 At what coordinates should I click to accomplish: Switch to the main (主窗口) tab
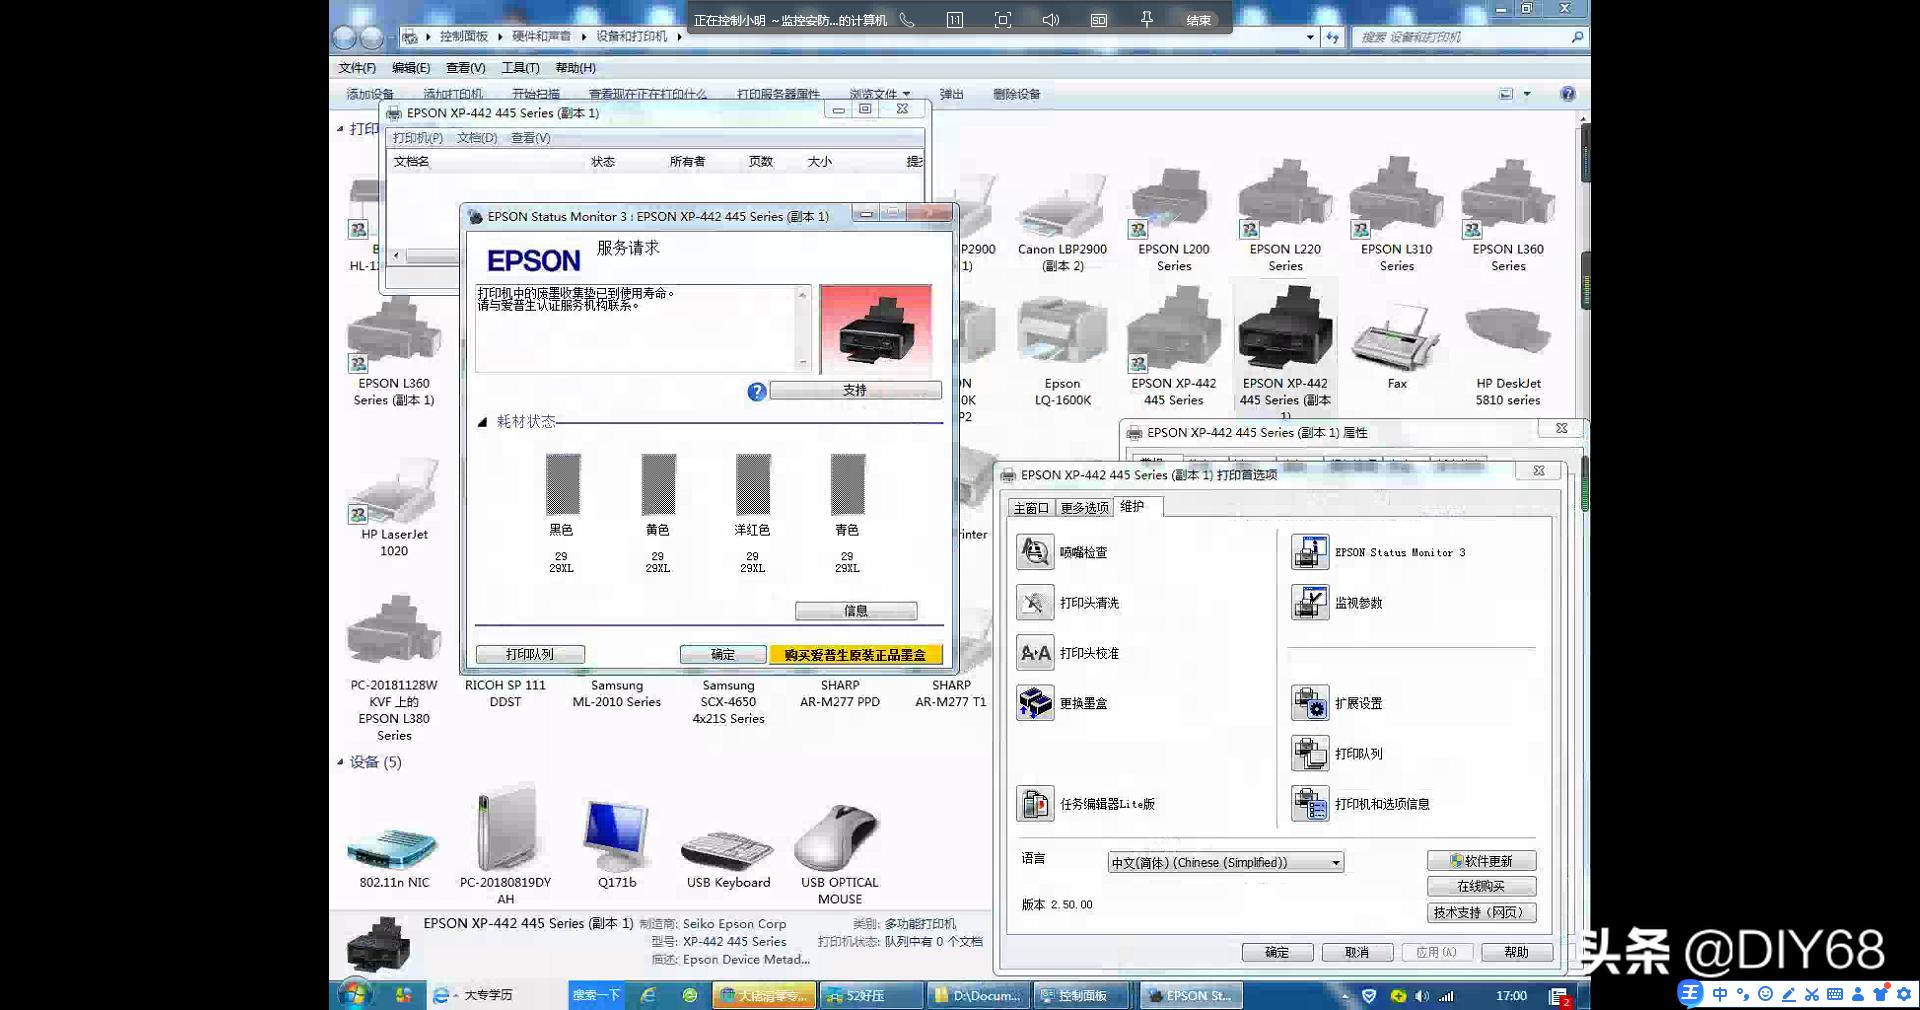(1031, 508)
